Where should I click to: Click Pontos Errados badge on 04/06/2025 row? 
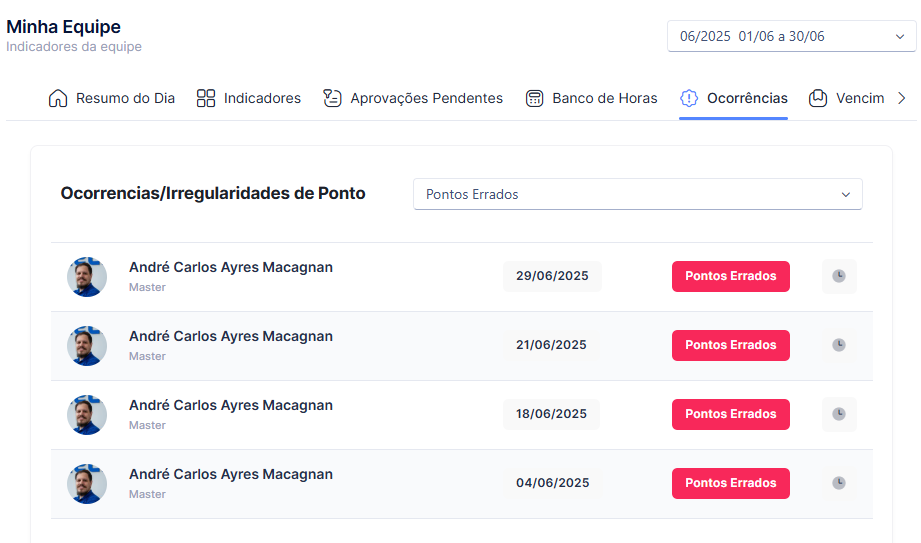tap(731, 483)
